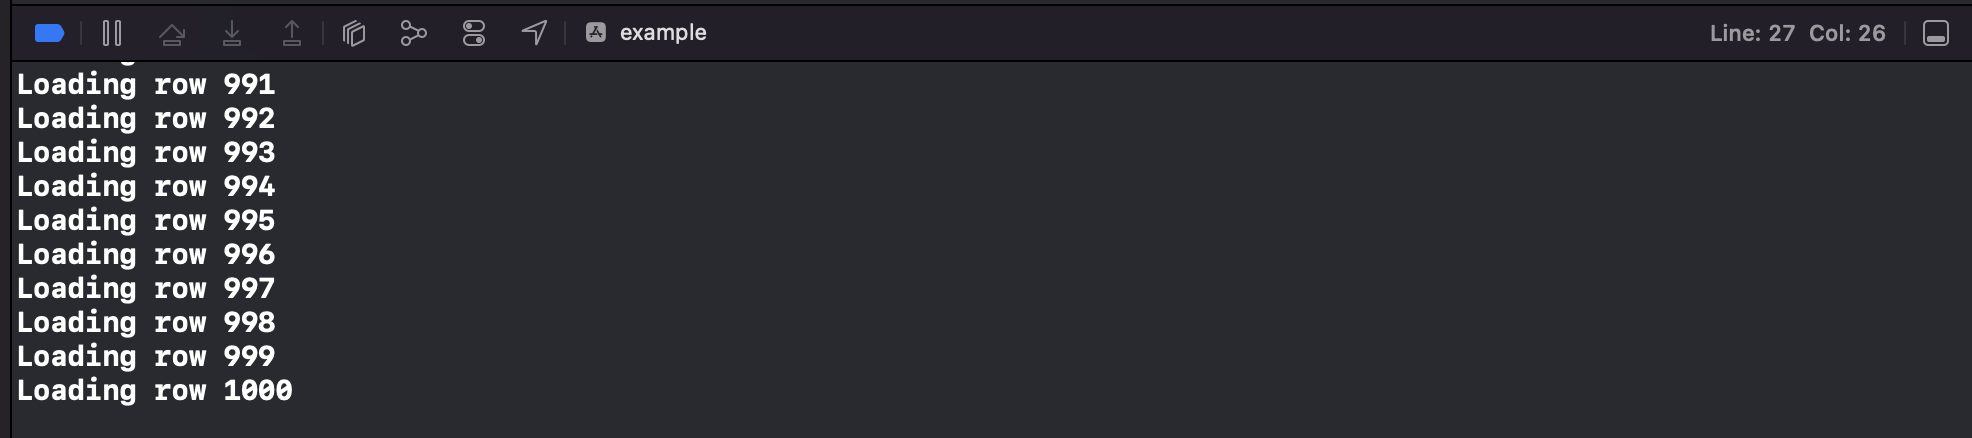Click the console line Loading row 1000
Screen dimensions: 1972x438
click(155, 390)
